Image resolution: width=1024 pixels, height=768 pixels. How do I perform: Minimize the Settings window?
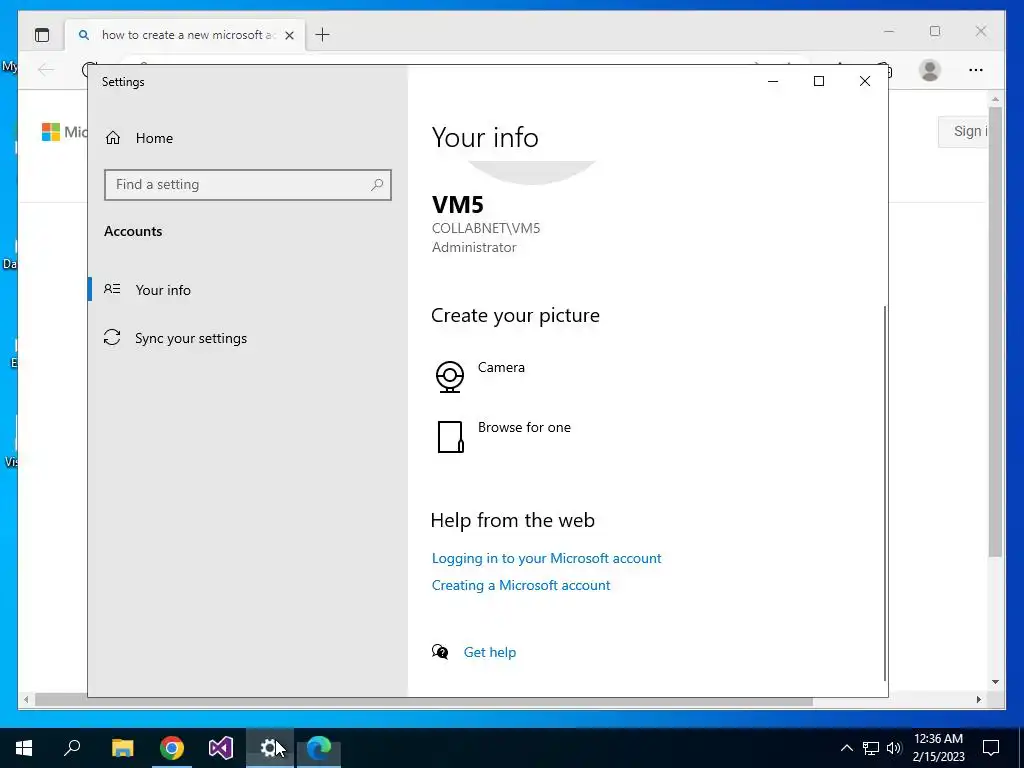[773, 81]
